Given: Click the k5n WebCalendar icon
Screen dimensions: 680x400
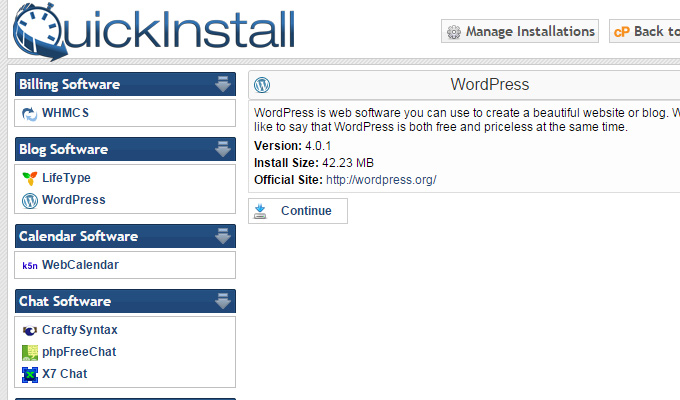Looking at the screenshot, I should (29, 266).
